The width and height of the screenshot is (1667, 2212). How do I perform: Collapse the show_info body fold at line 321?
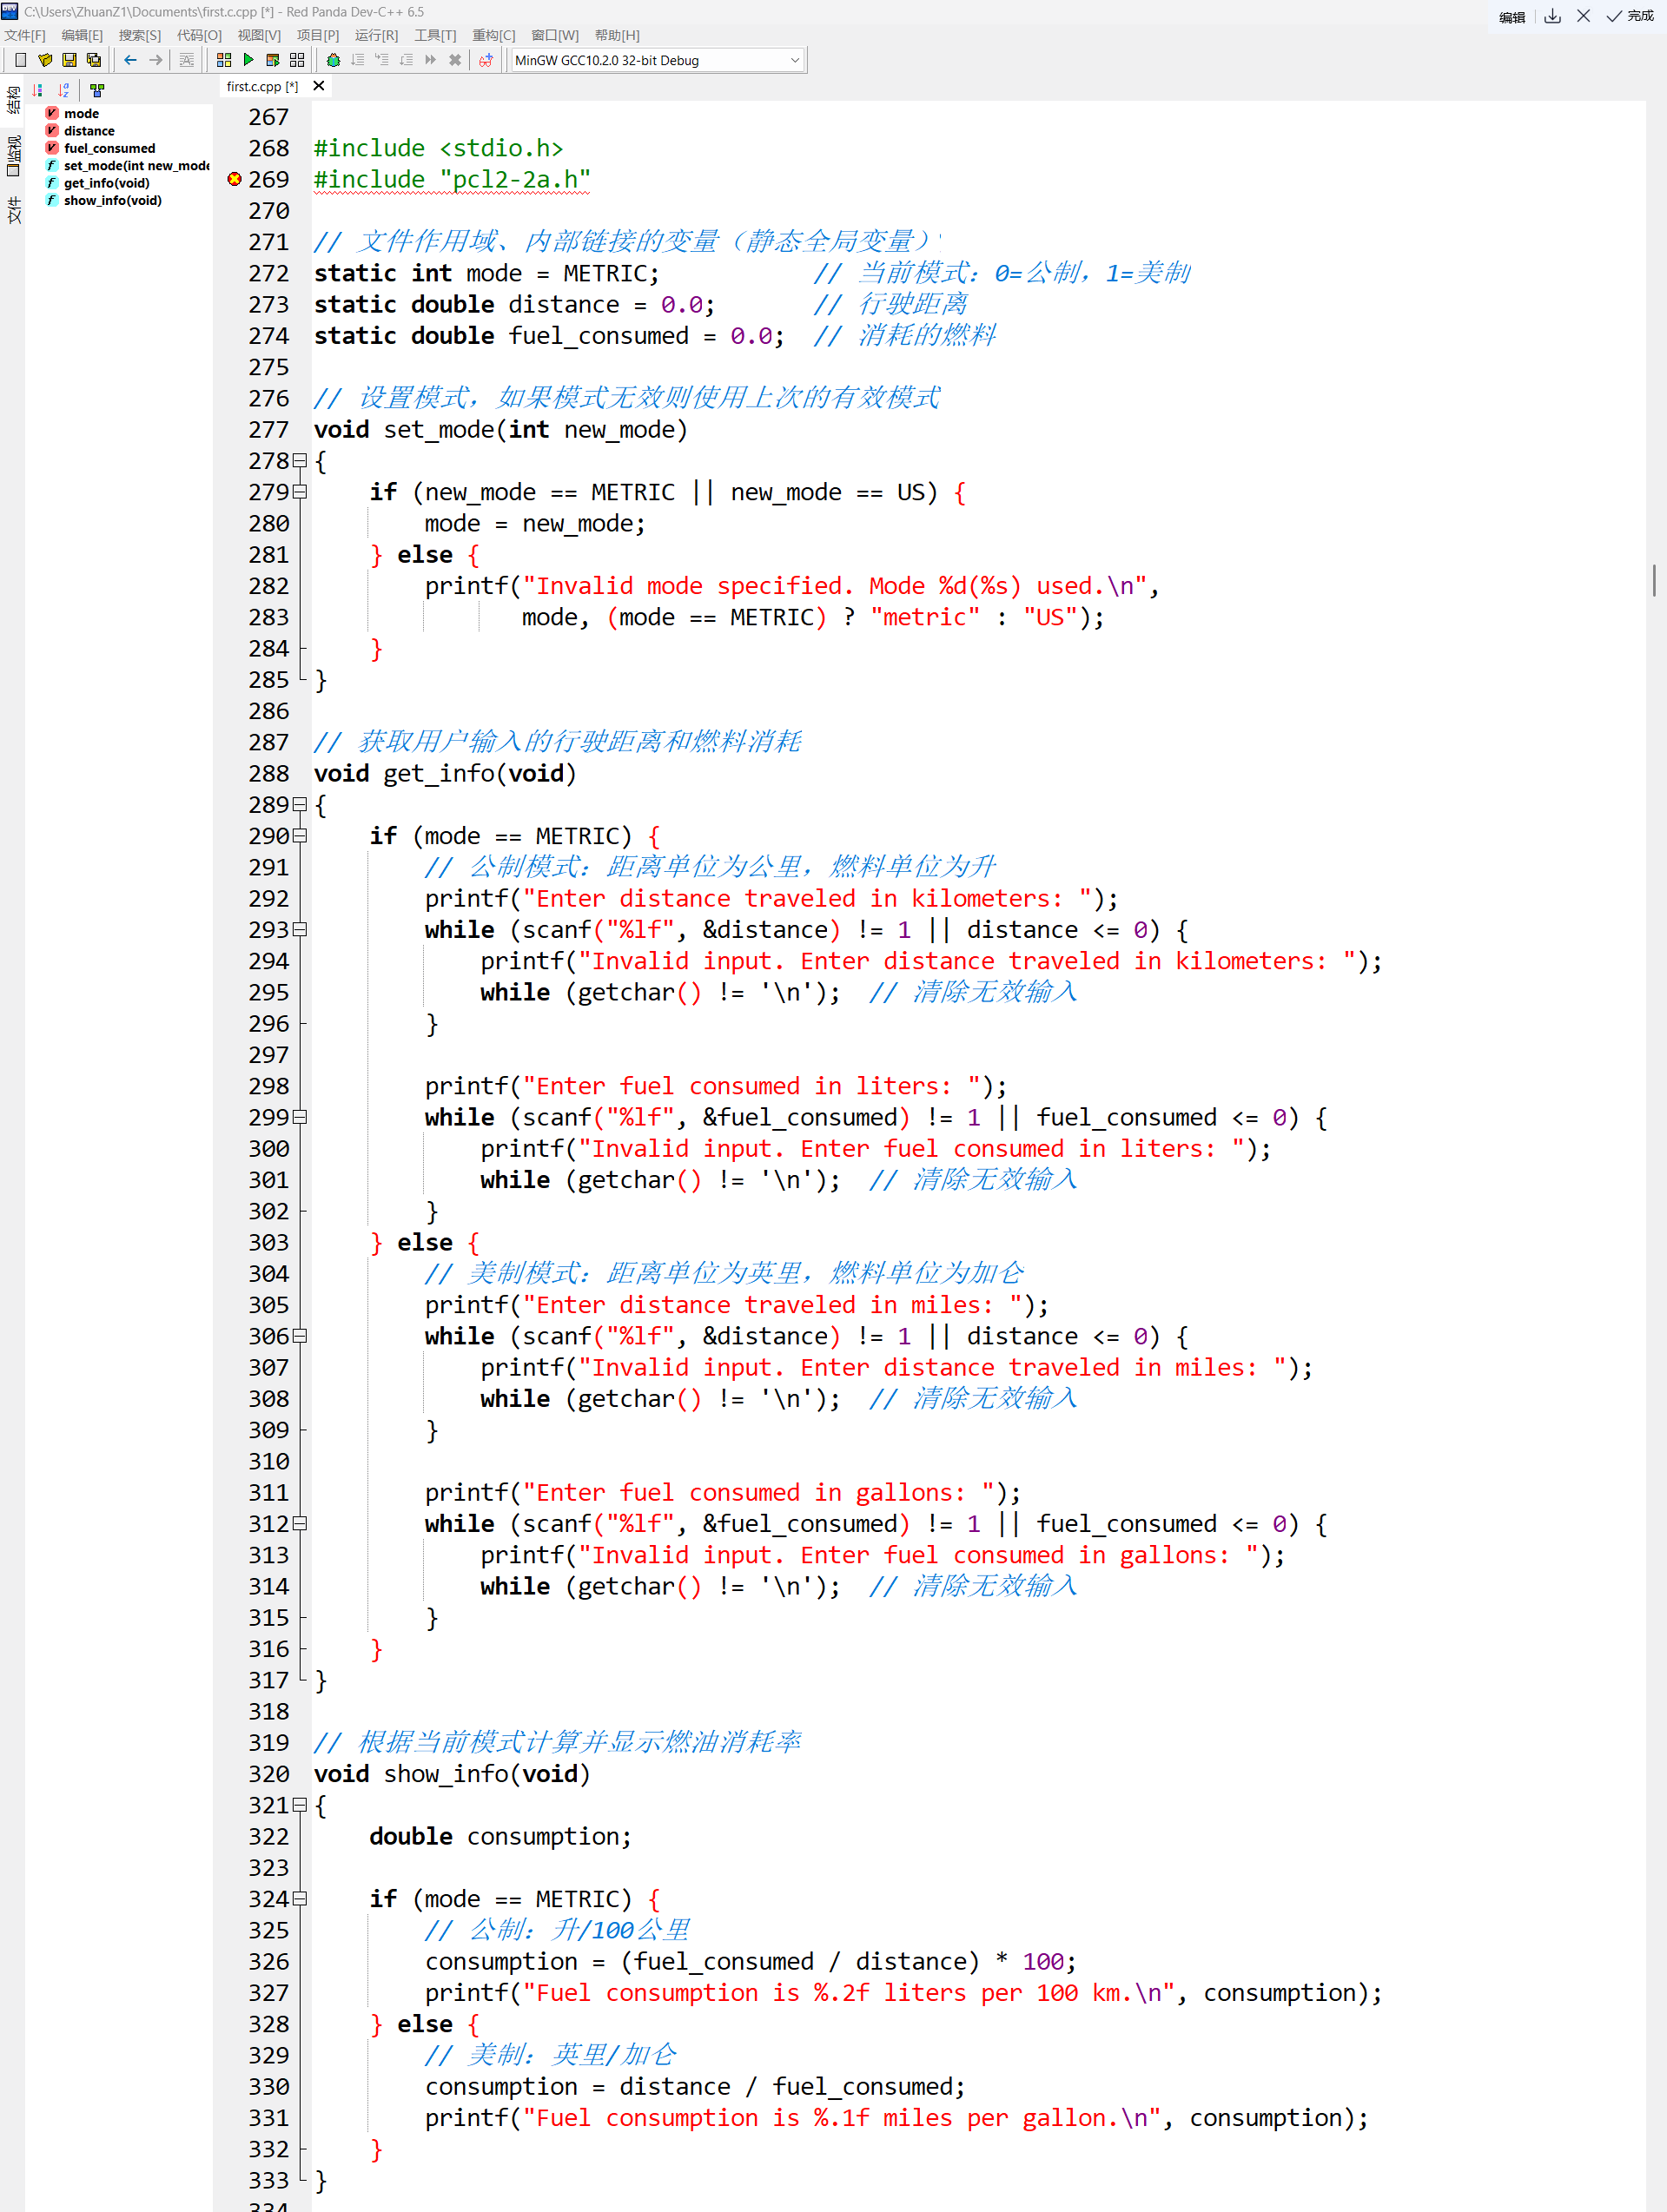pos(299,1805)
